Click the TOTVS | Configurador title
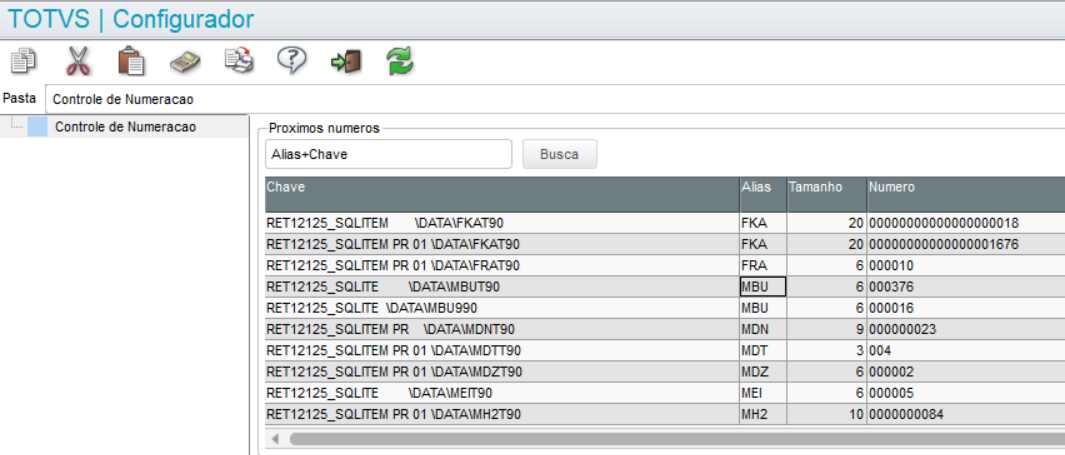The height and width of the screenshot is (455, 1065). click(x=130, y=19)
